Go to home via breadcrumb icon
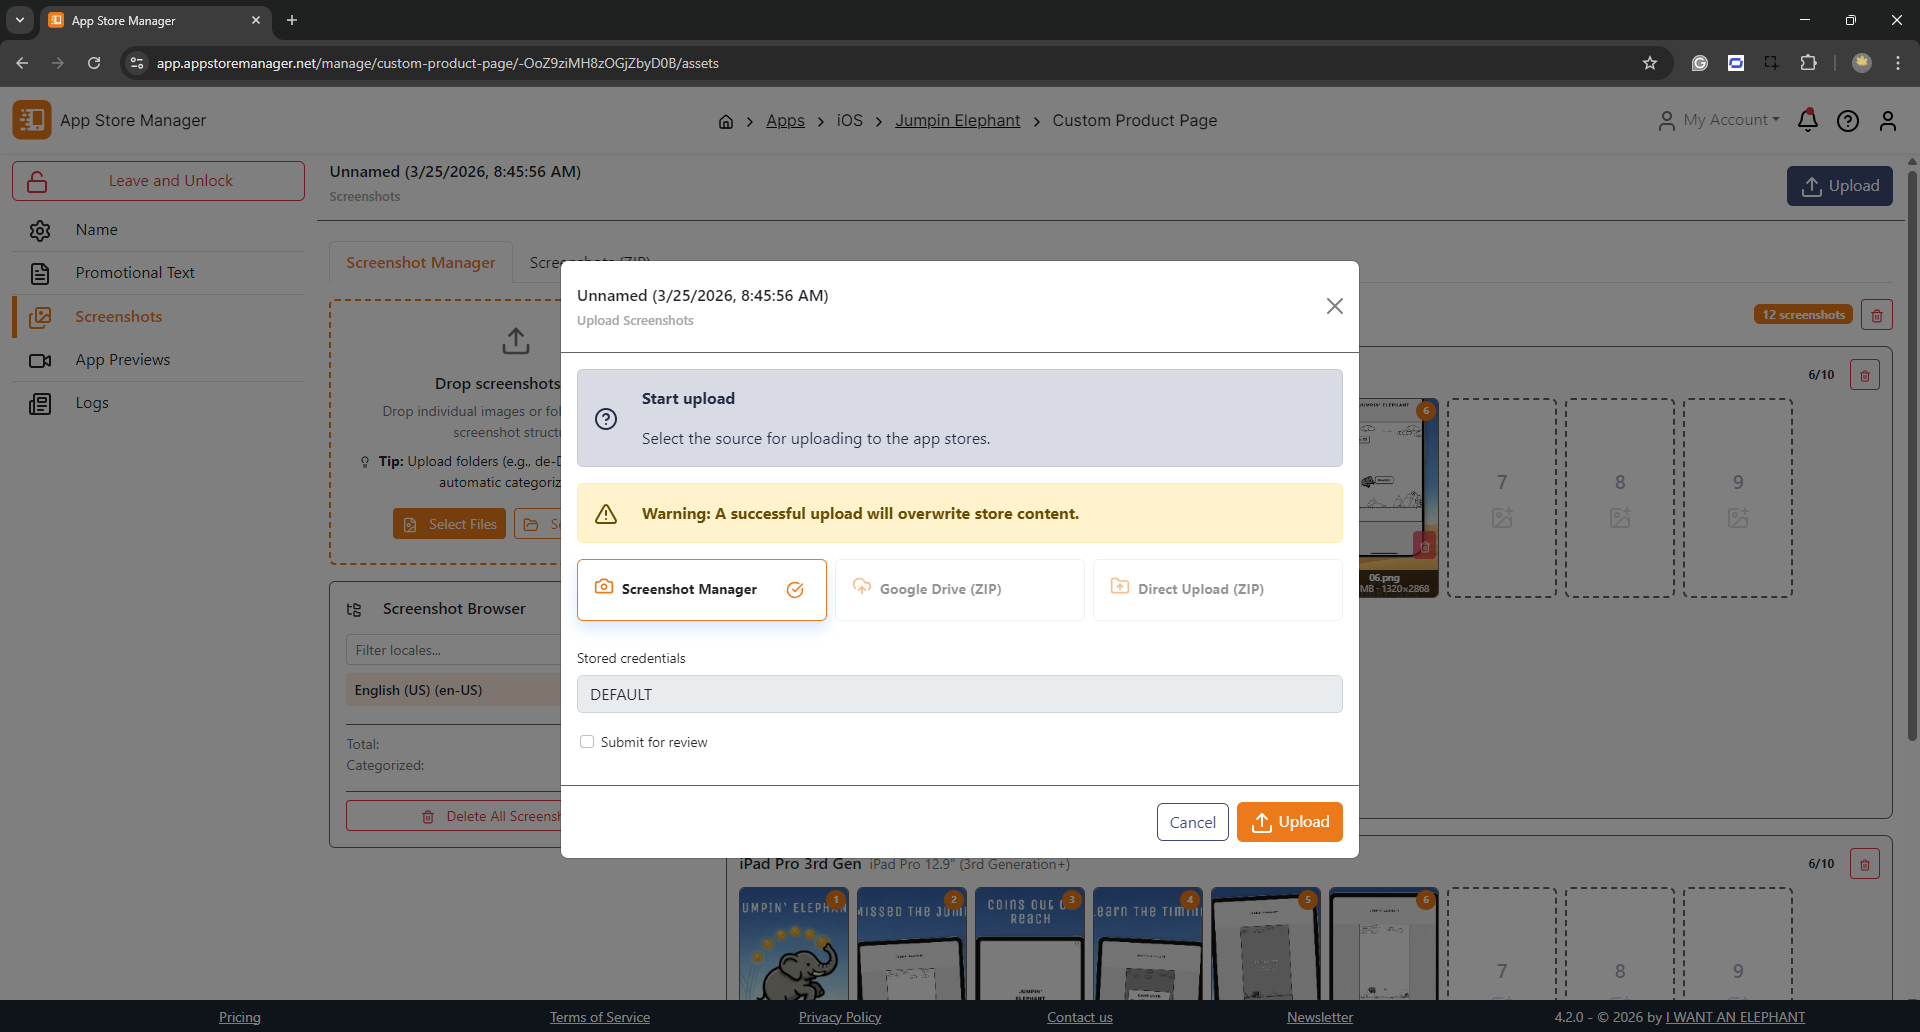This screenshot has width=1920, height=1032. [x=726, y=121]
